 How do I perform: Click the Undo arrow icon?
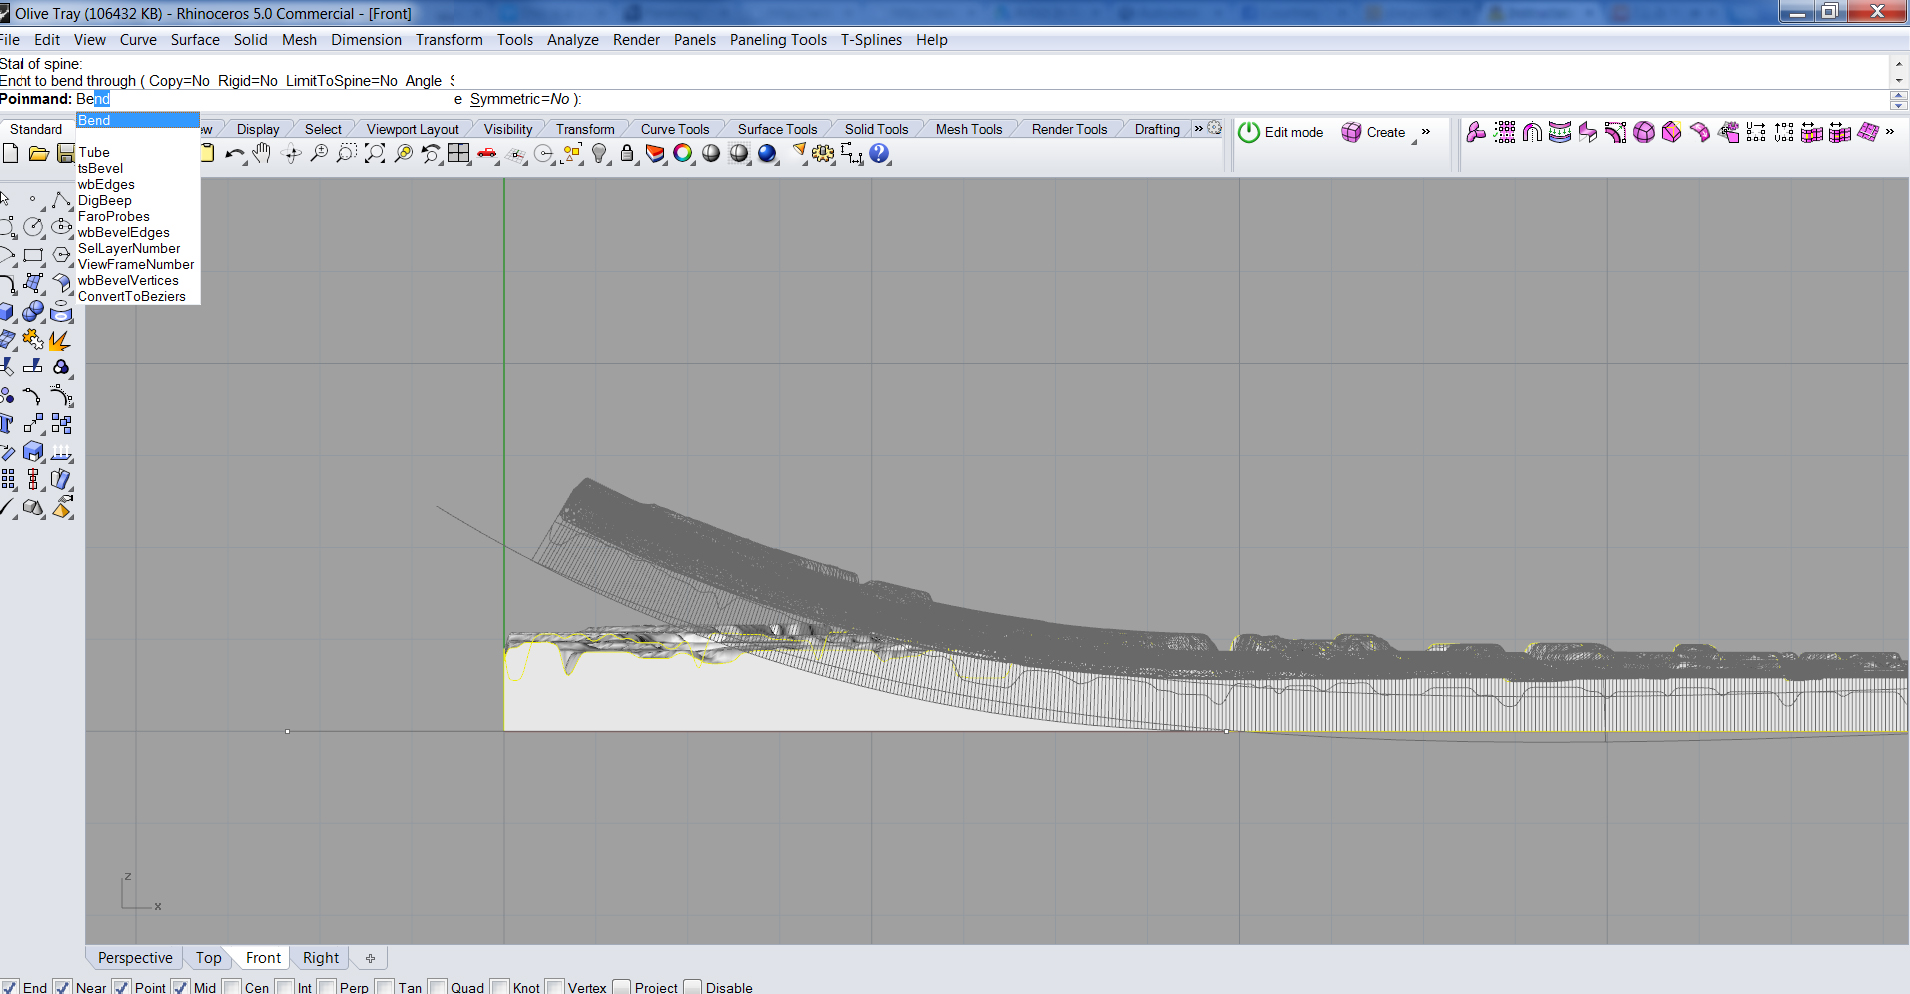click(x=235, y=153)
